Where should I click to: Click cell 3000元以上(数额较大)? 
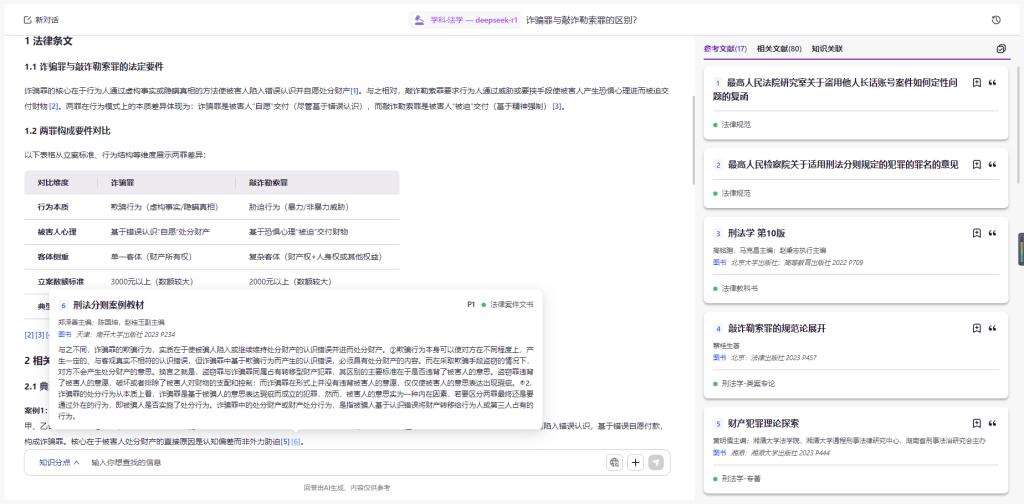point(153,282)
